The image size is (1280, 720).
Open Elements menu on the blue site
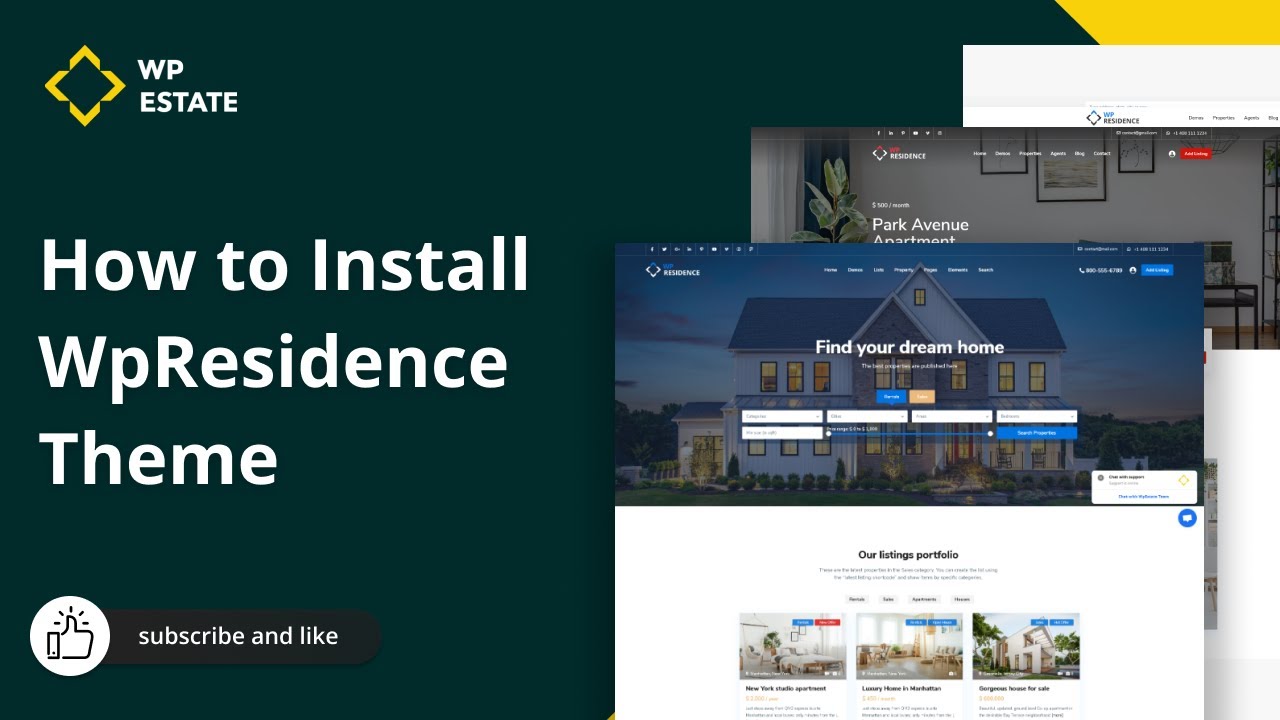(x=957, y=270)
